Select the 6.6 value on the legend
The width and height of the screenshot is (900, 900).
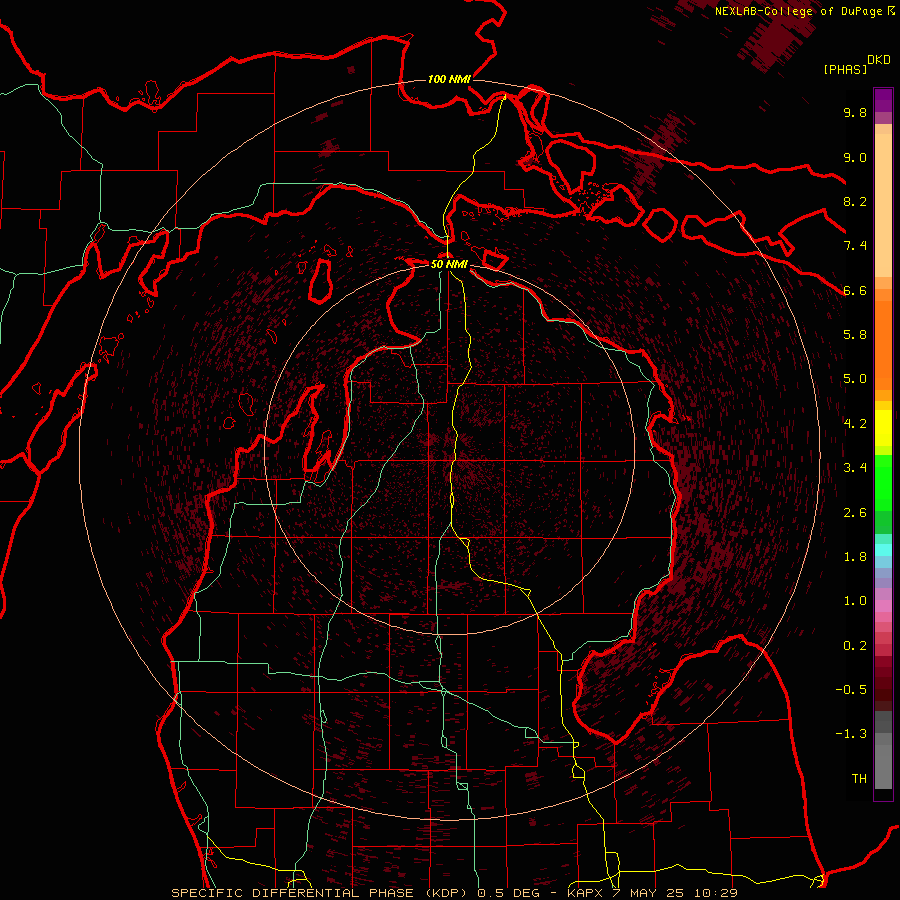click(x=855, y=290)
